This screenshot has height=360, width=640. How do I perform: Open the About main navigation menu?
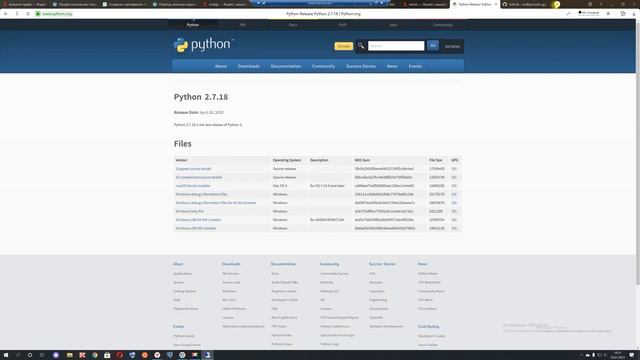[220, 66]
